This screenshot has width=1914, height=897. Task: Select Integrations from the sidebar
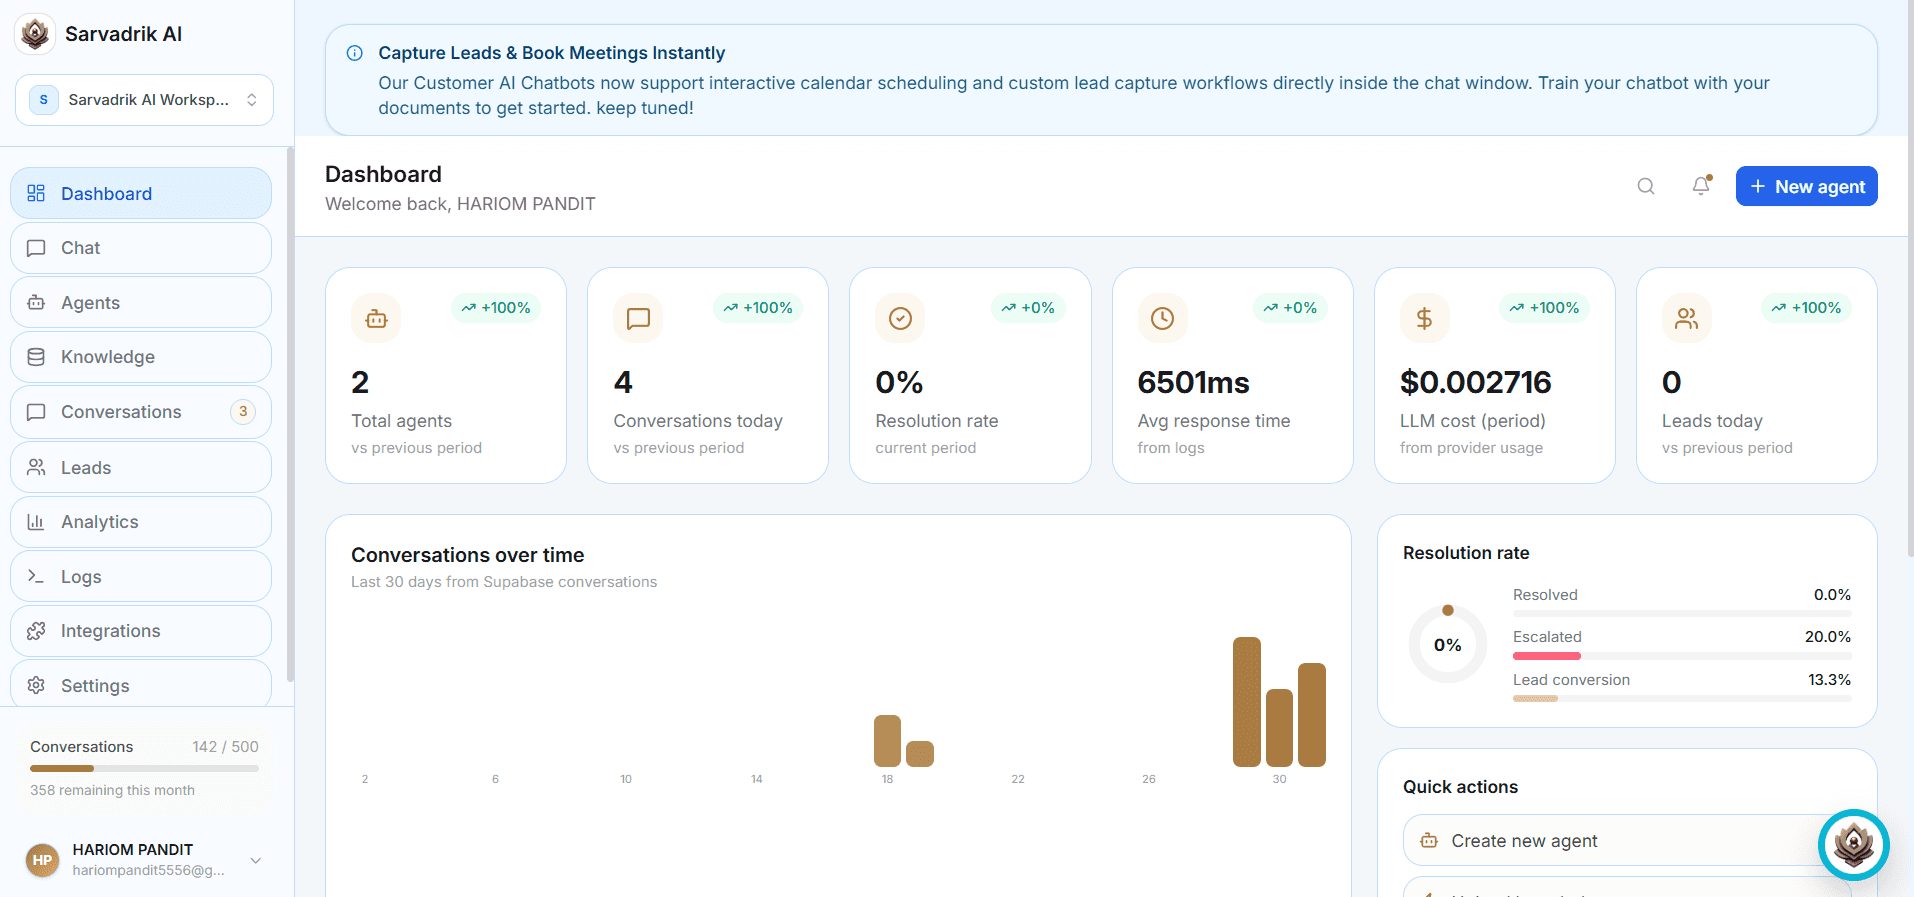point(141,631)
